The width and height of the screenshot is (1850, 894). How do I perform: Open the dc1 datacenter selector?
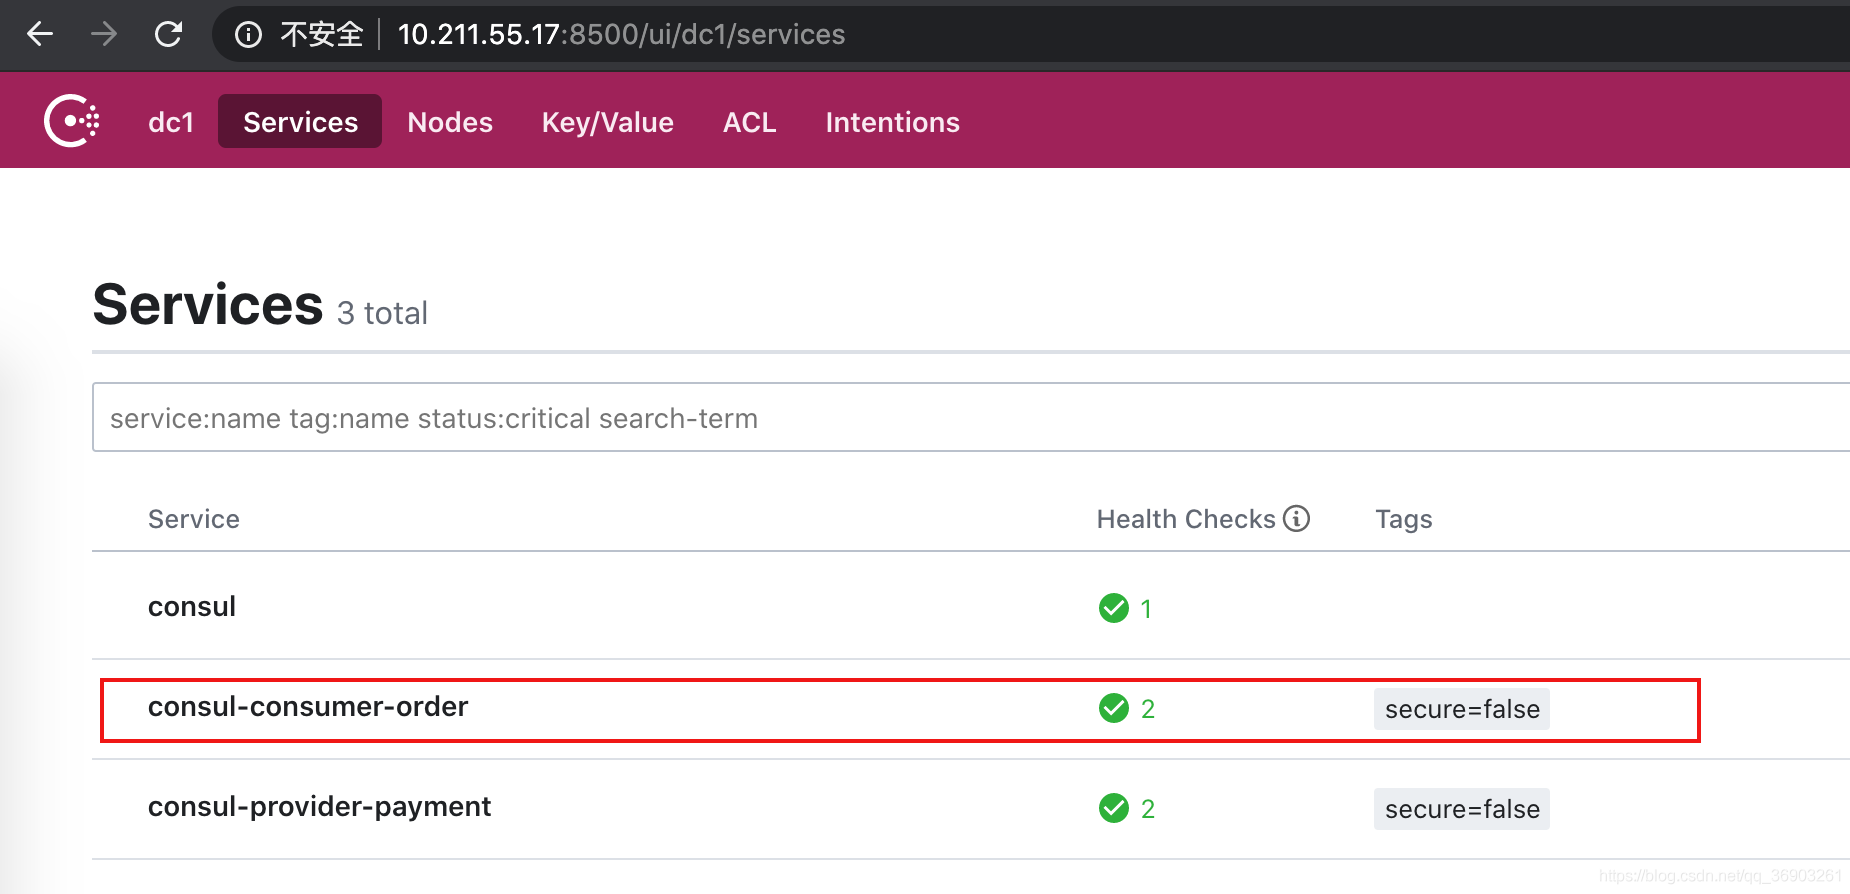[x=171, y=122]
